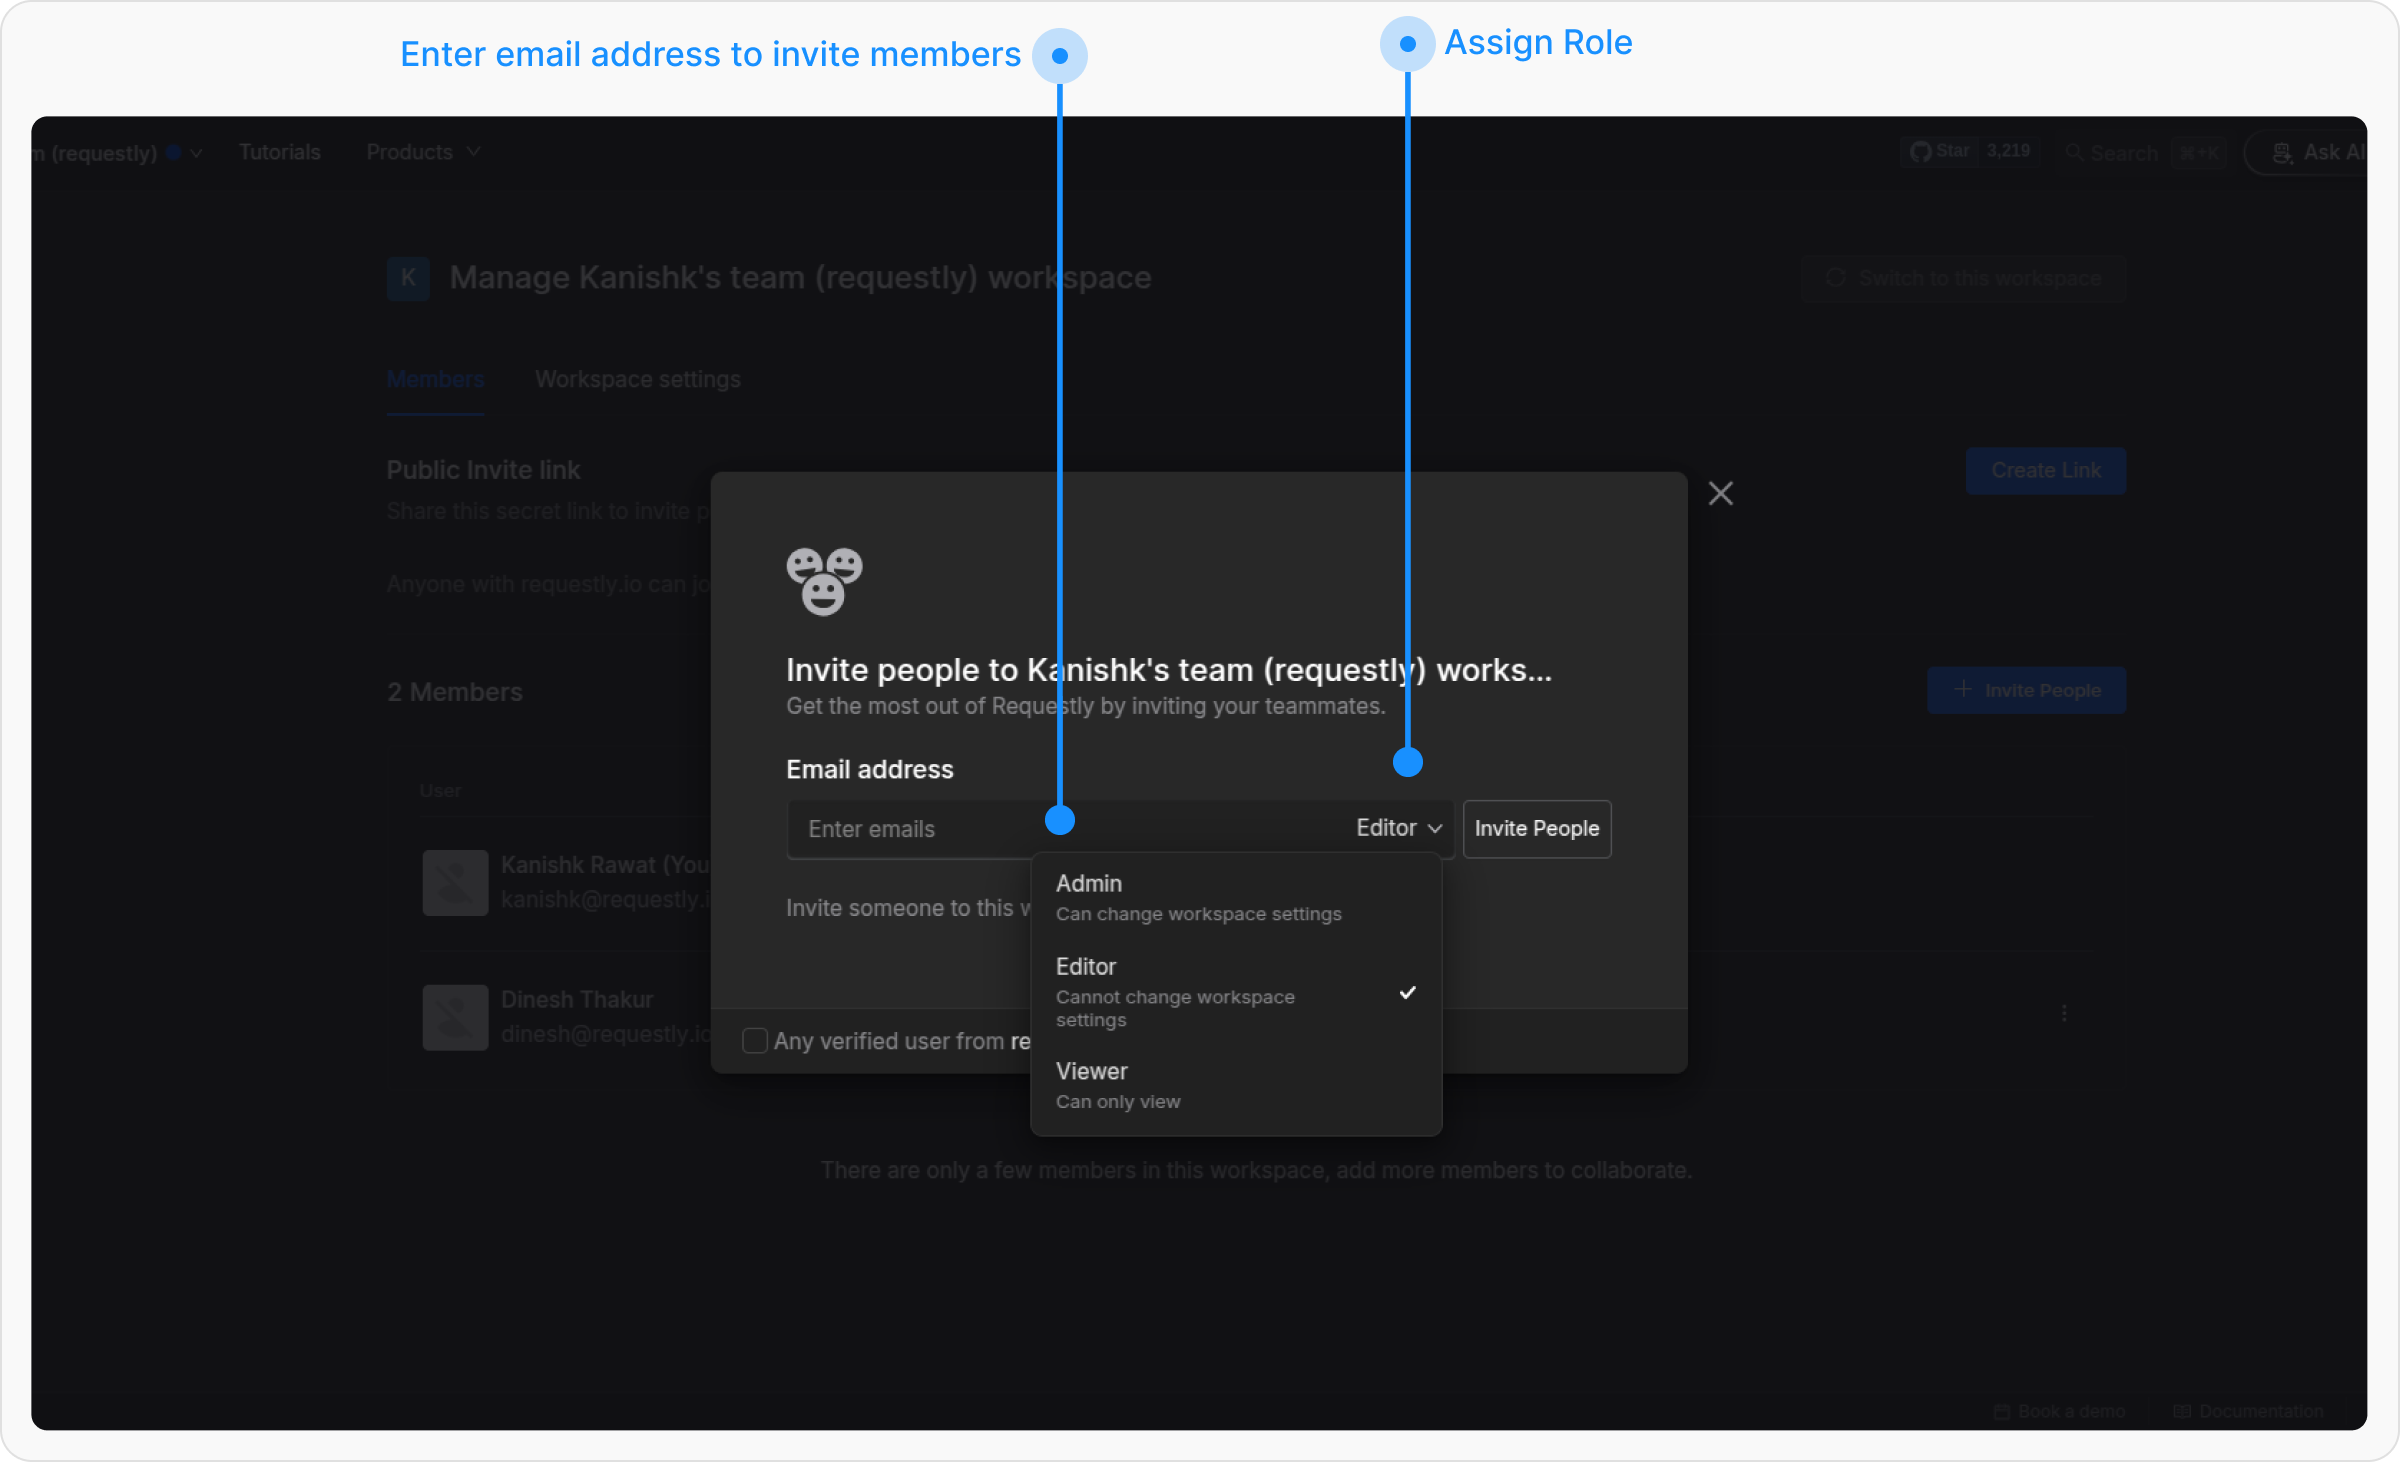
Task: Close the invite people dialog
Action: pos(1720,493)
